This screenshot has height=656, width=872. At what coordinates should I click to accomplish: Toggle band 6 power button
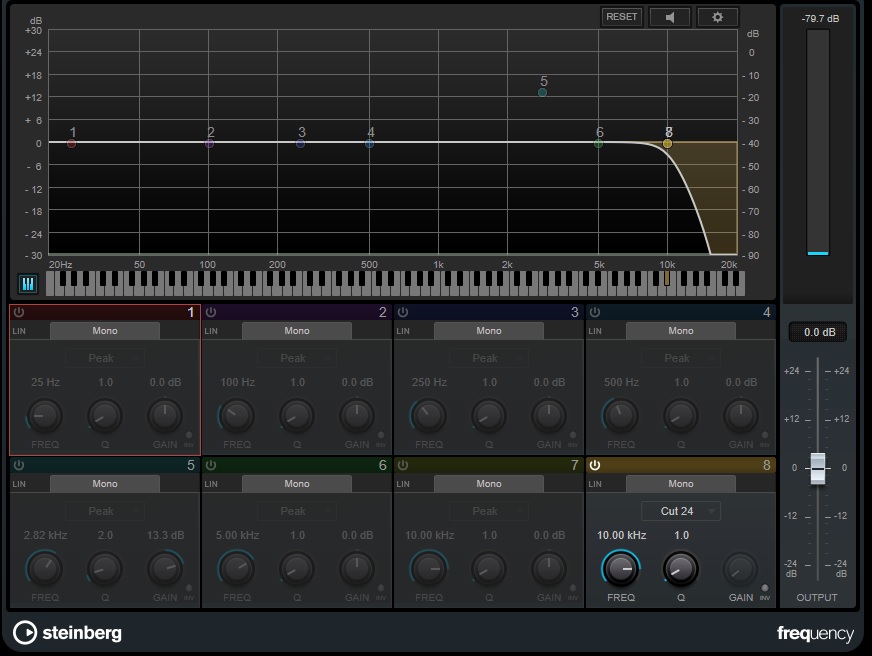click(x=211, y=465)
